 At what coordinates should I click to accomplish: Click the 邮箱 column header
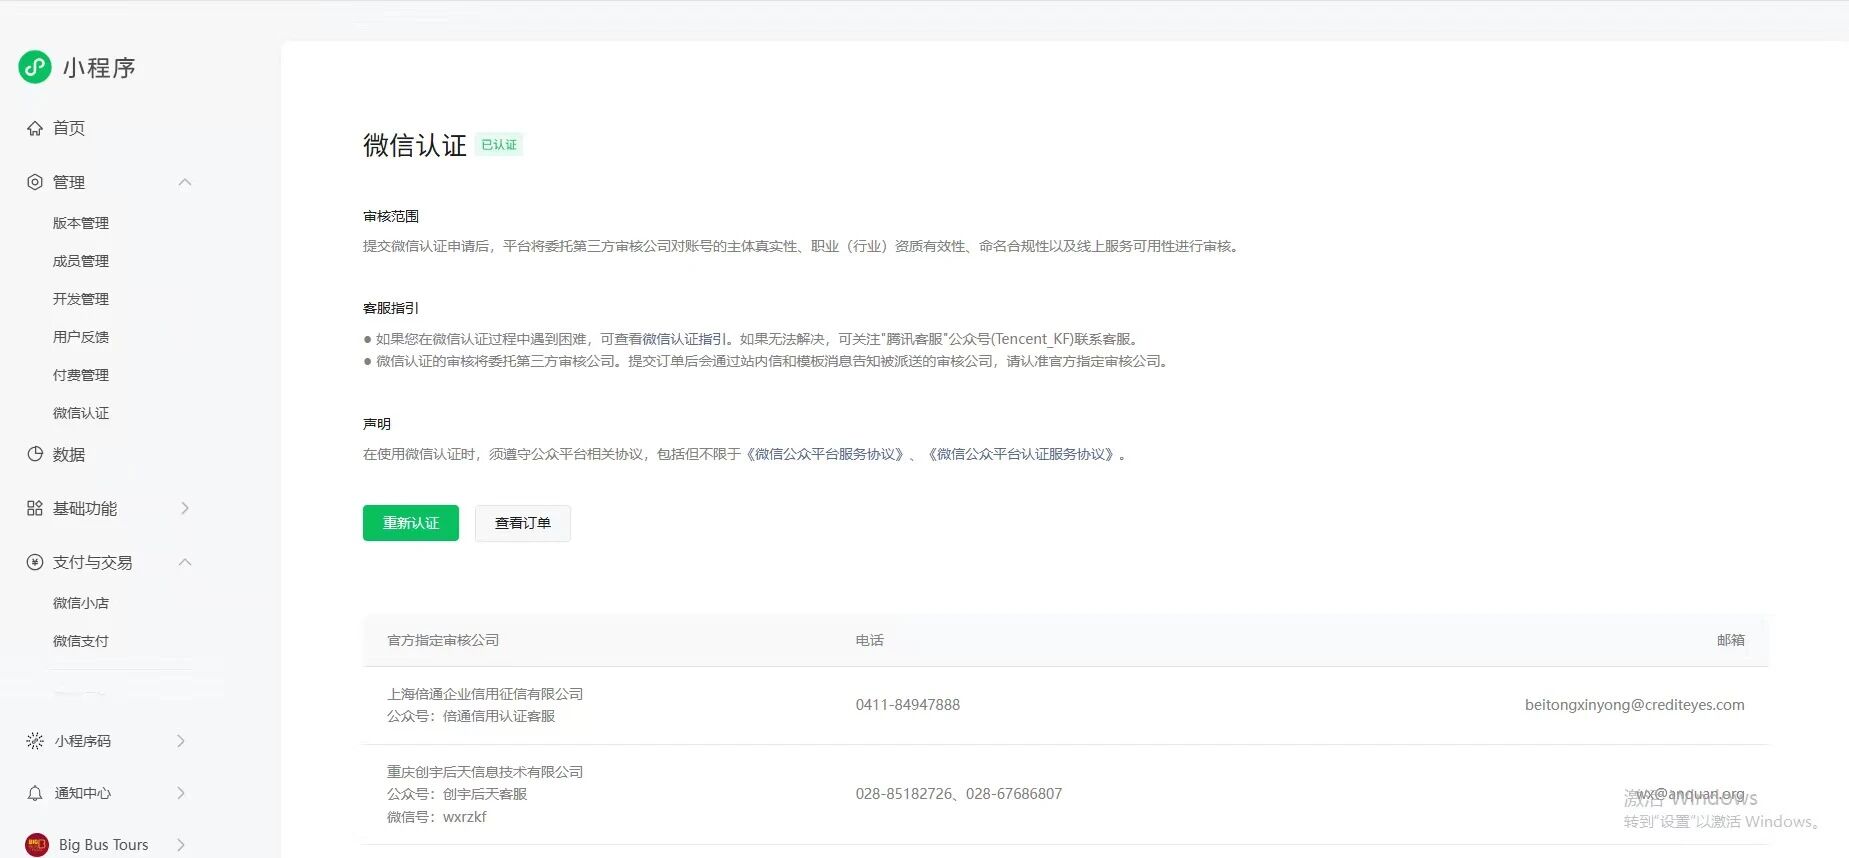tap(1731, 640)
